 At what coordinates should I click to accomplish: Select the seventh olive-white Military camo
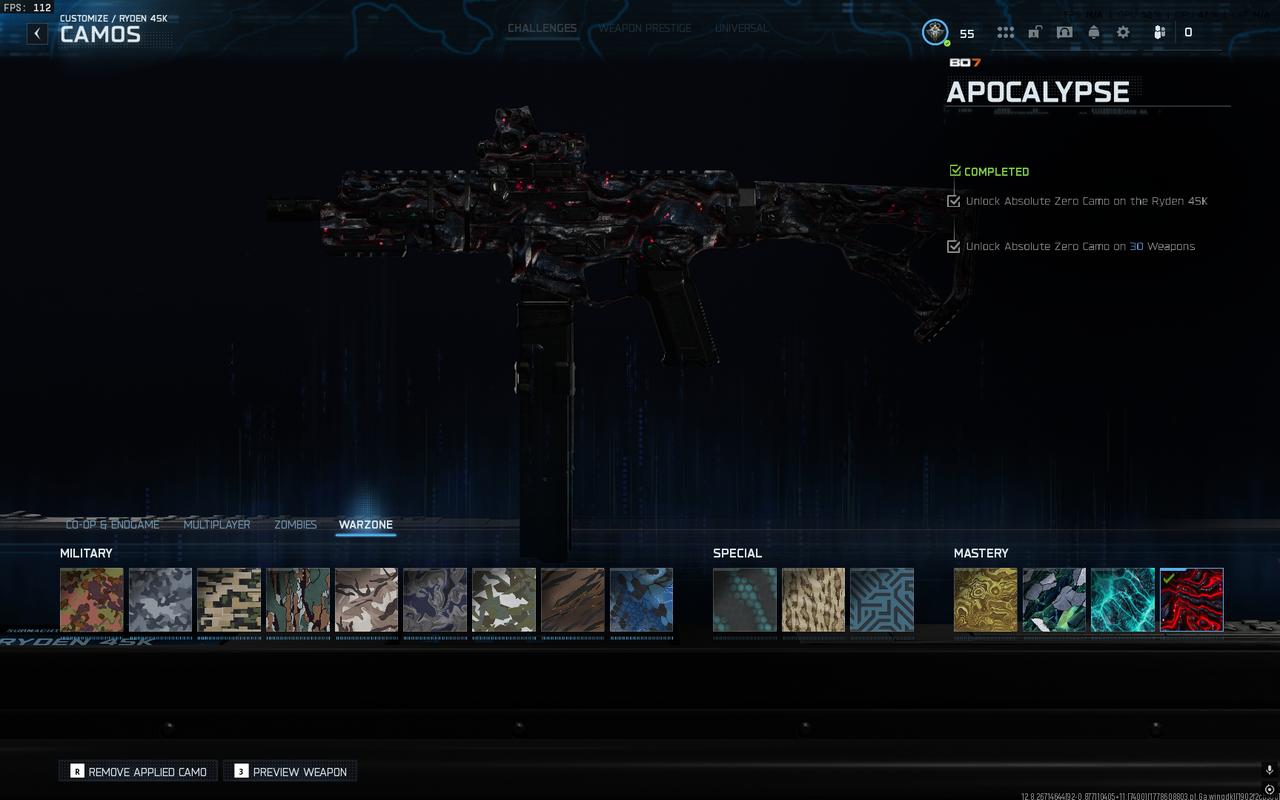pos(504,600)
